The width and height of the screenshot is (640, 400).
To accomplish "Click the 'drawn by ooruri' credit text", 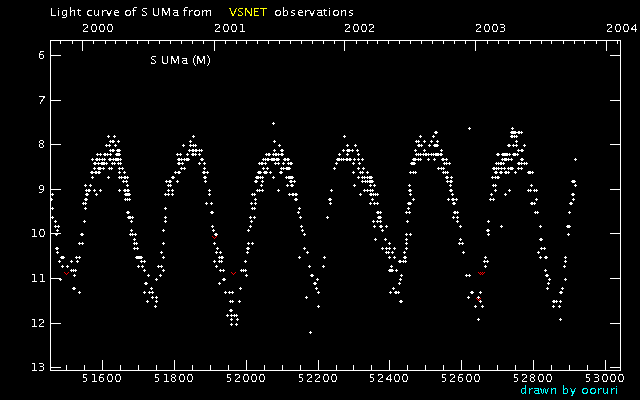I will (x=562, y=390).
